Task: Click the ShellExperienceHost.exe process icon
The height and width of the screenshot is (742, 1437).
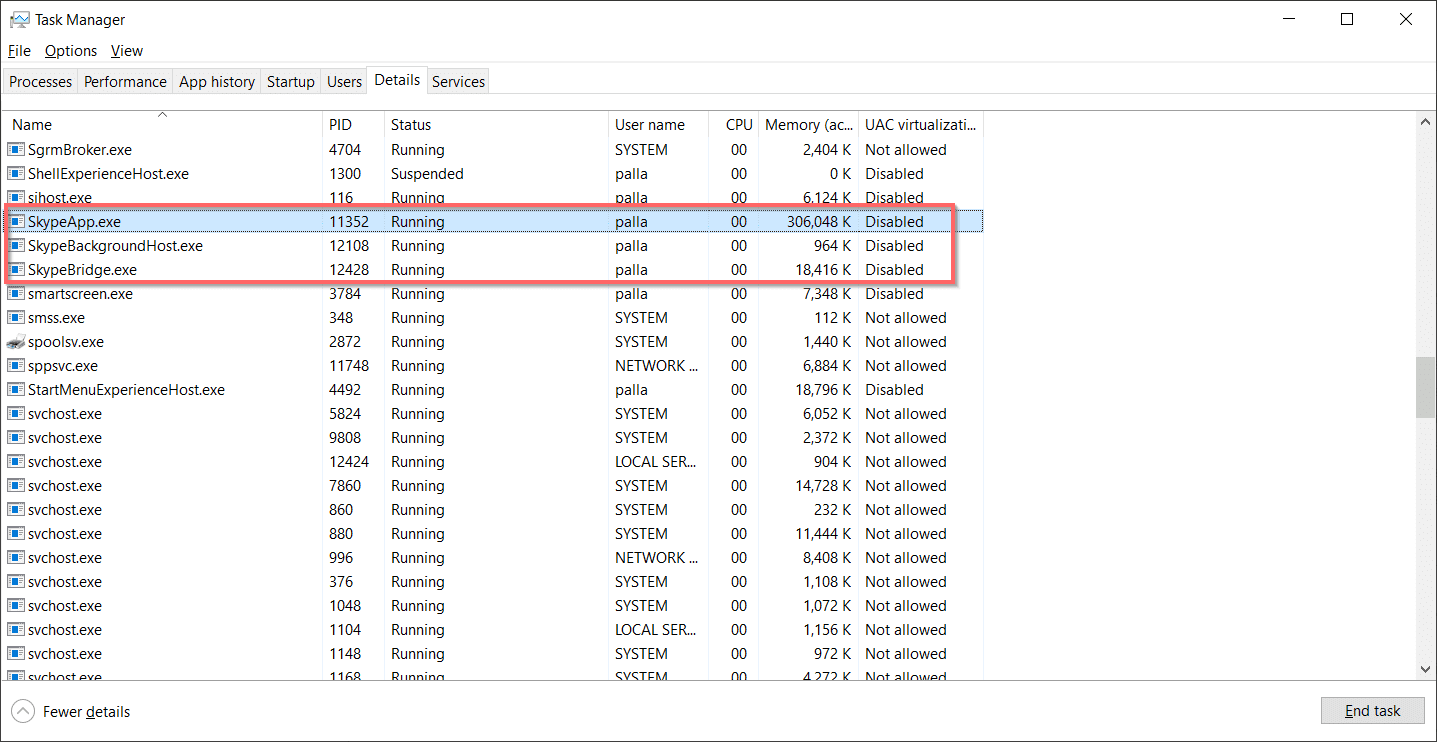Action: tap(16, 174)
